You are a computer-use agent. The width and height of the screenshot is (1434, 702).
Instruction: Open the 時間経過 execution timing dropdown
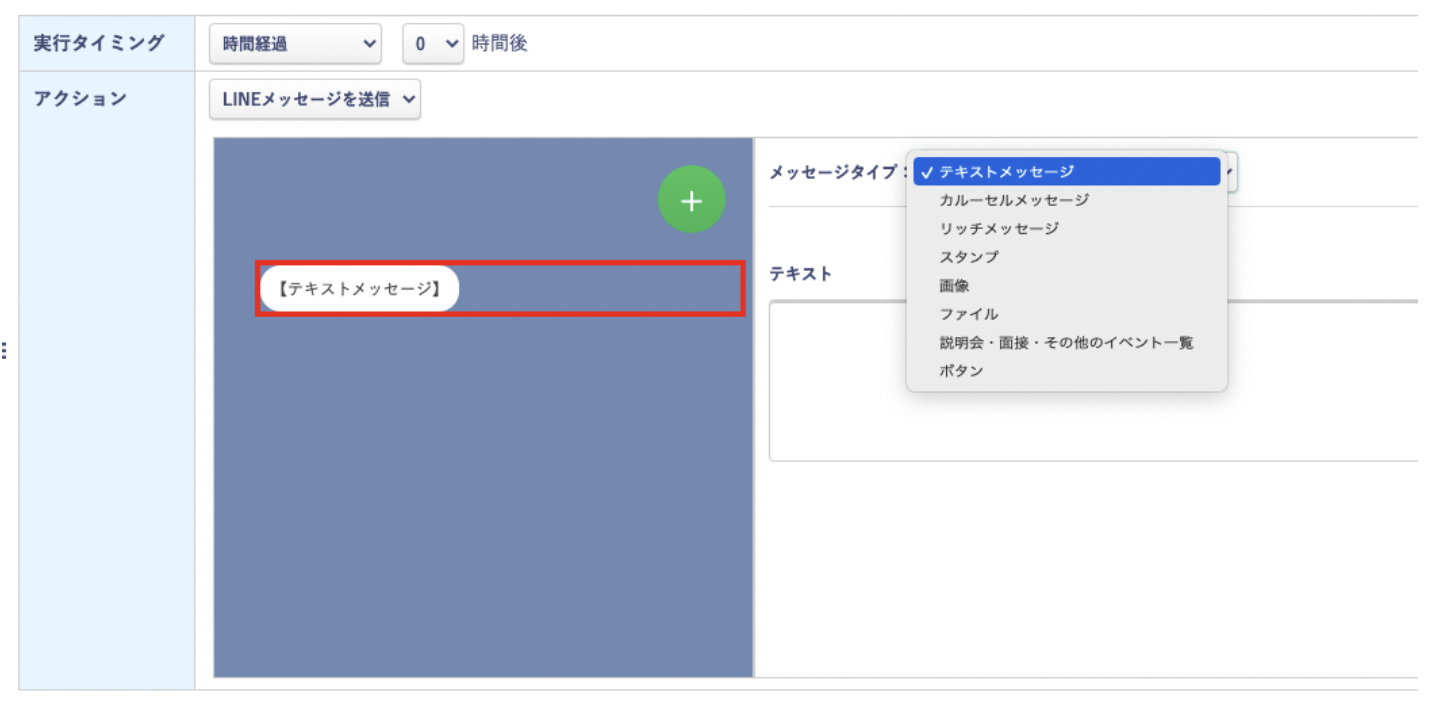click(295, 43)
